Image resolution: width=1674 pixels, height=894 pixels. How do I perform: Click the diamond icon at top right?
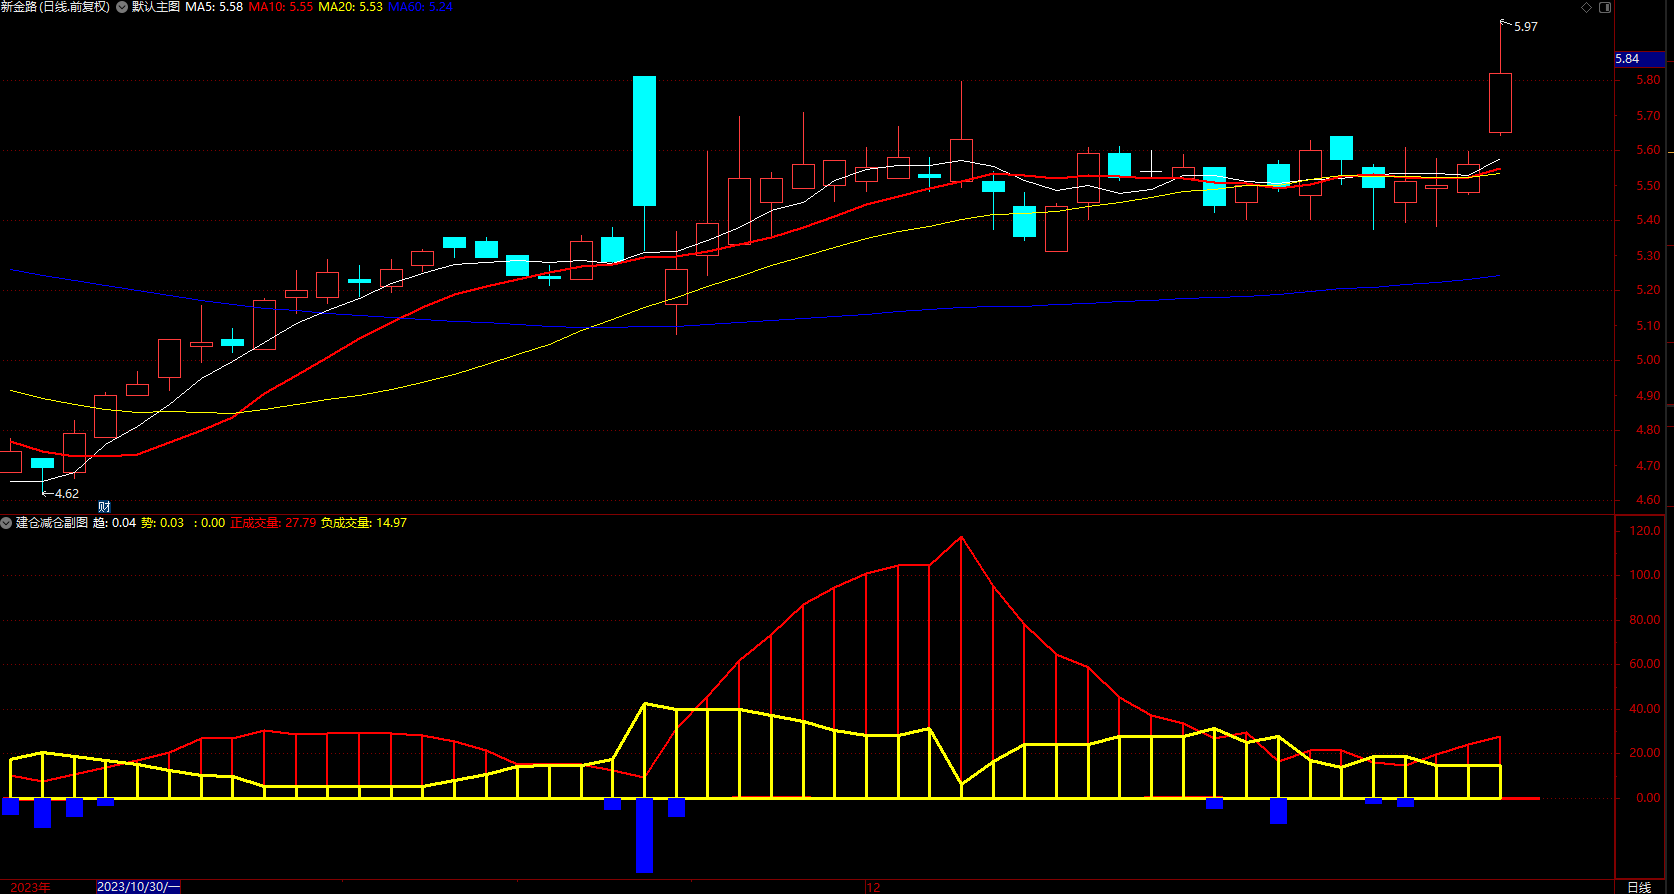[x=1586, y=7]
